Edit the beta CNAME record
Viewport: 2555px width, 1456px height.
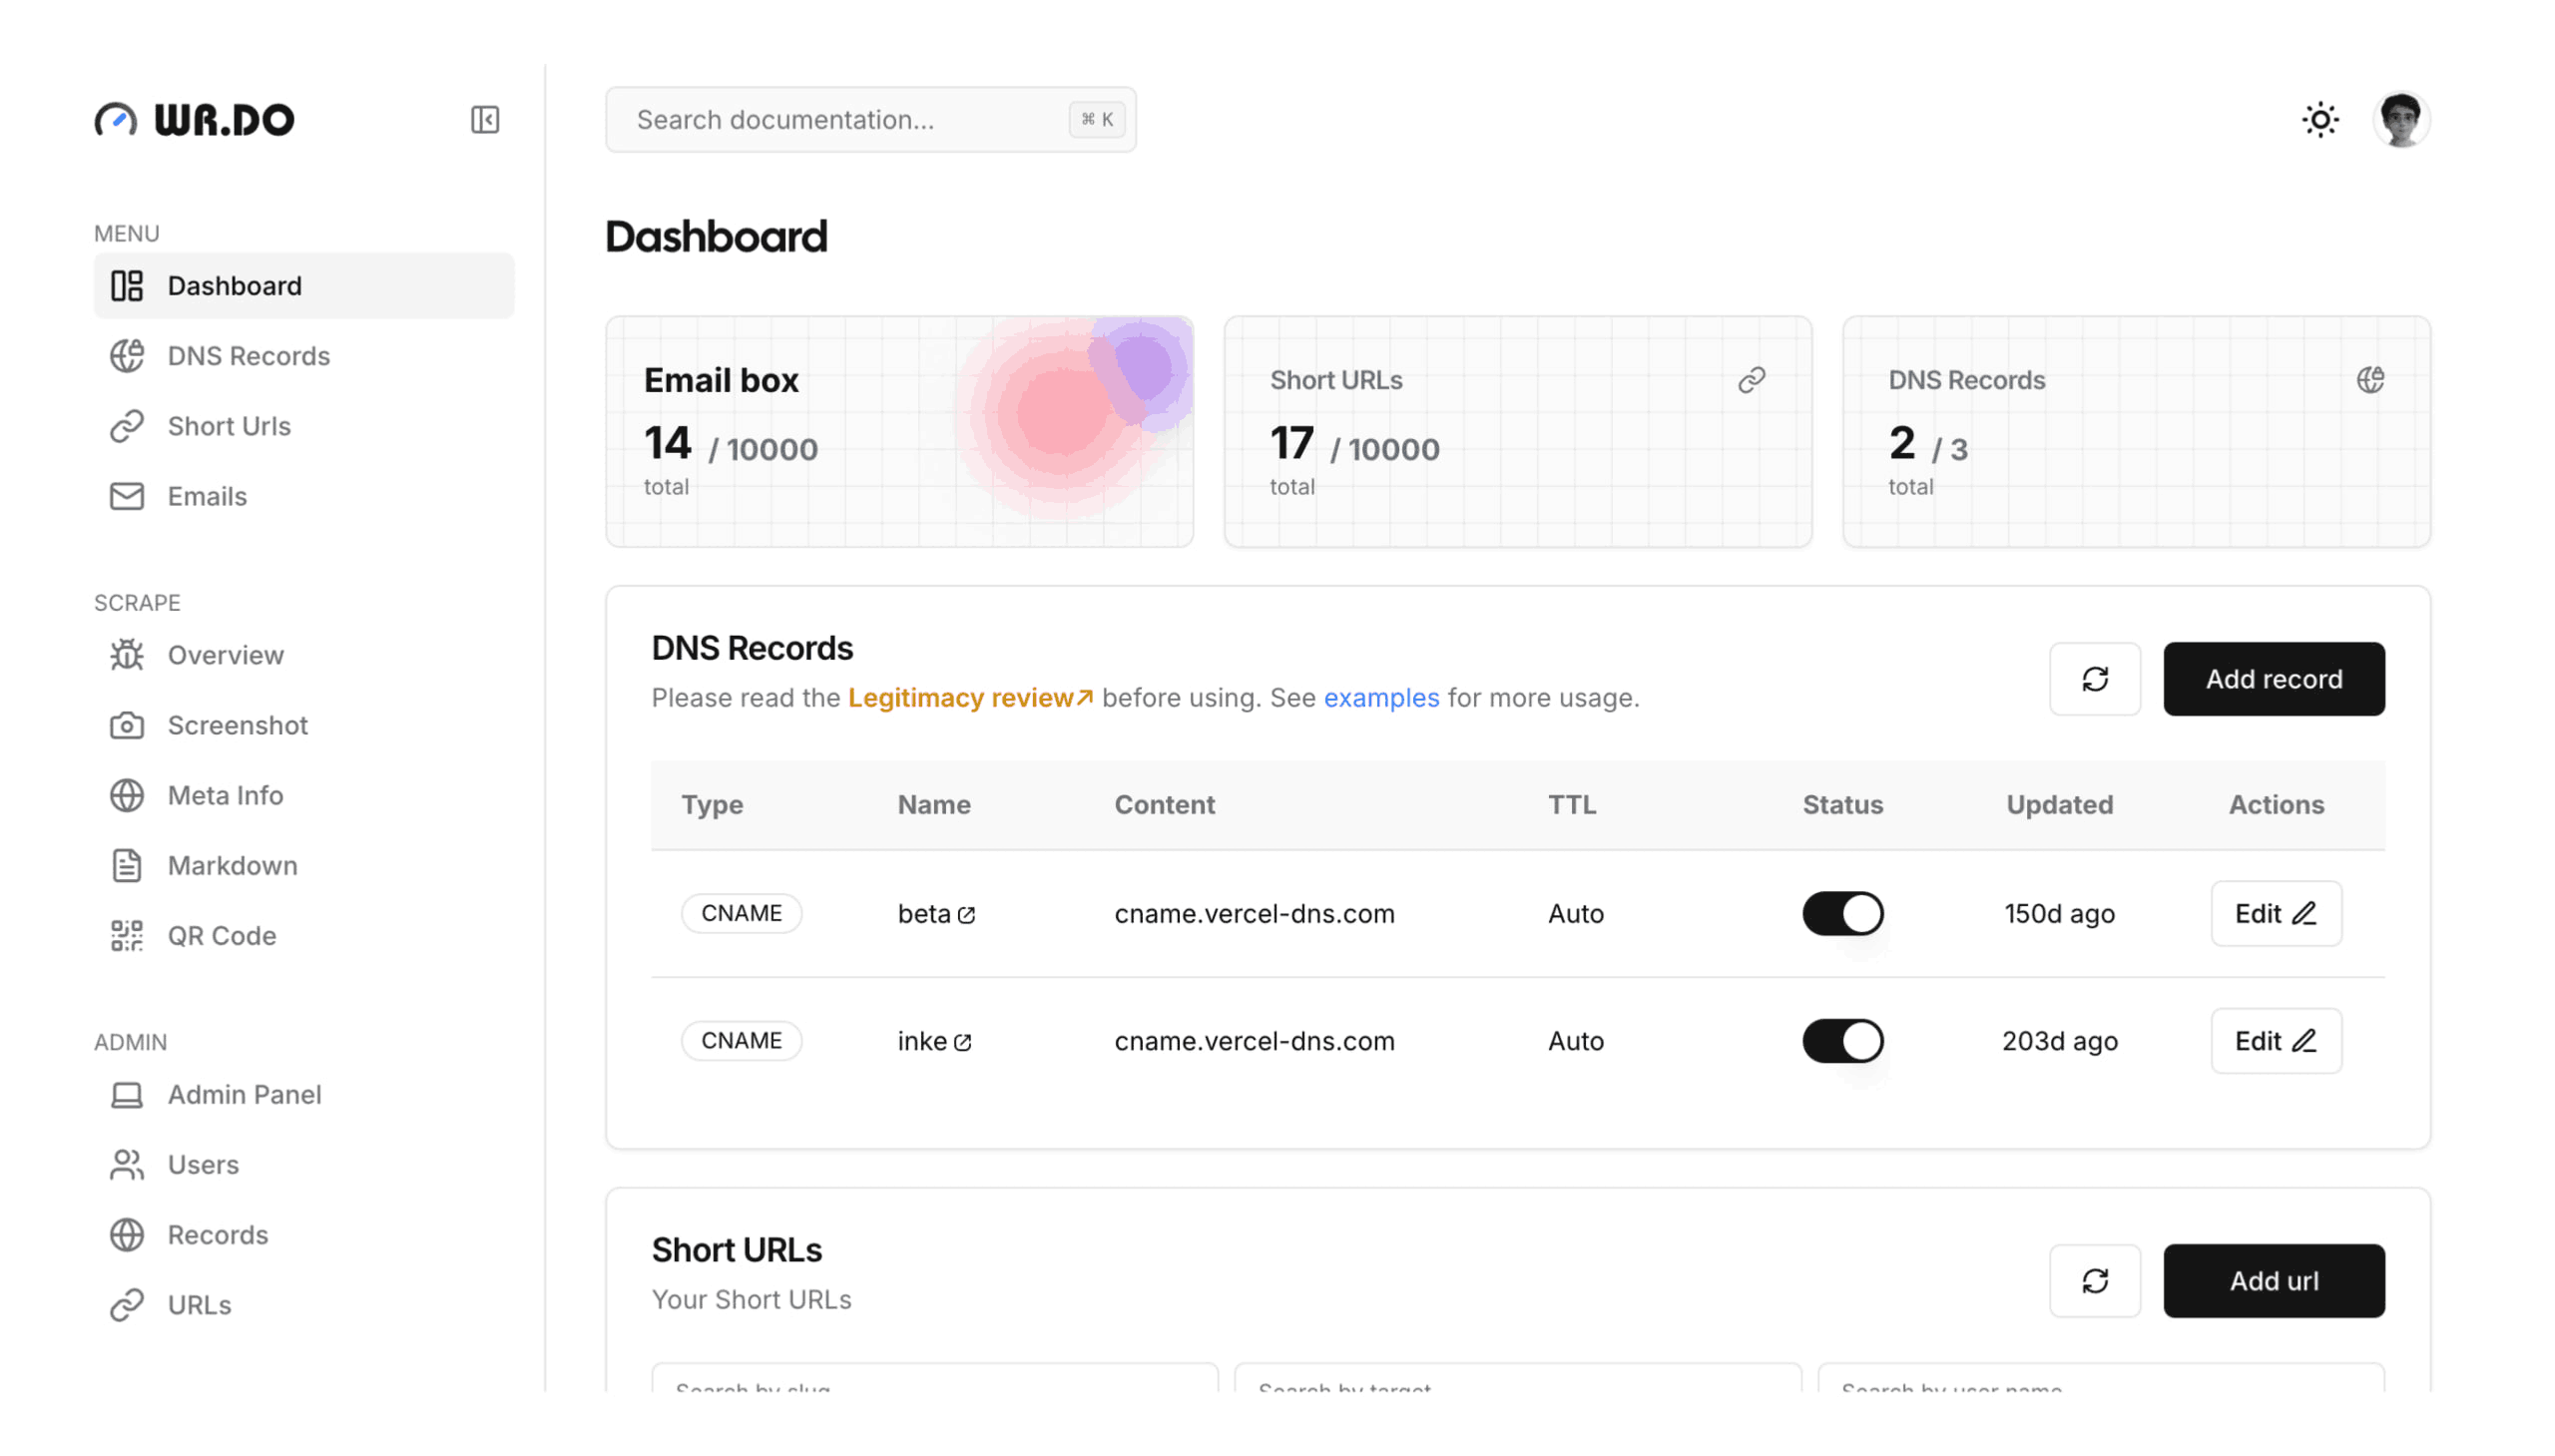(x=2275, y=913)
